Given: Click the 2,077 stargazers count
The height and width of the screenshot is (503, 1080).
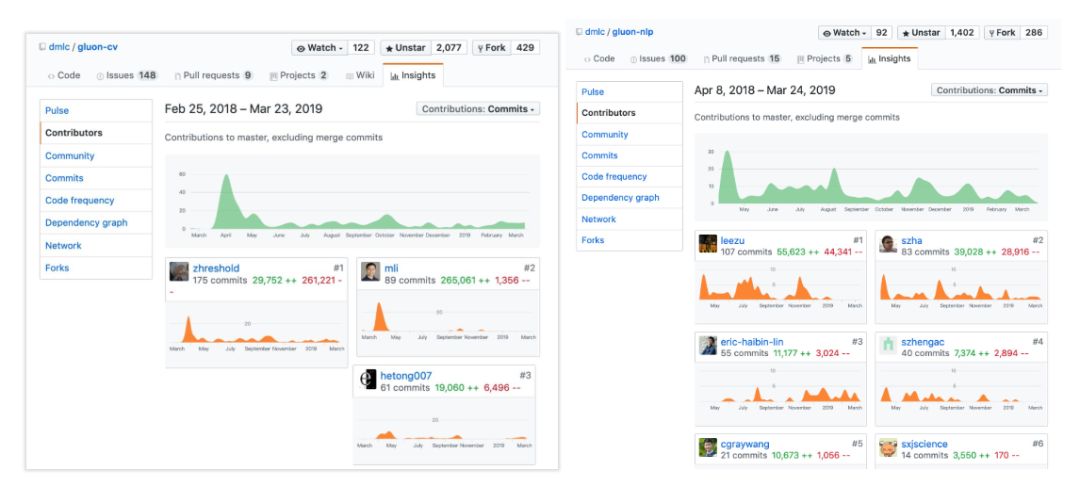Looking at the screenshot, I should coord(449,48).
